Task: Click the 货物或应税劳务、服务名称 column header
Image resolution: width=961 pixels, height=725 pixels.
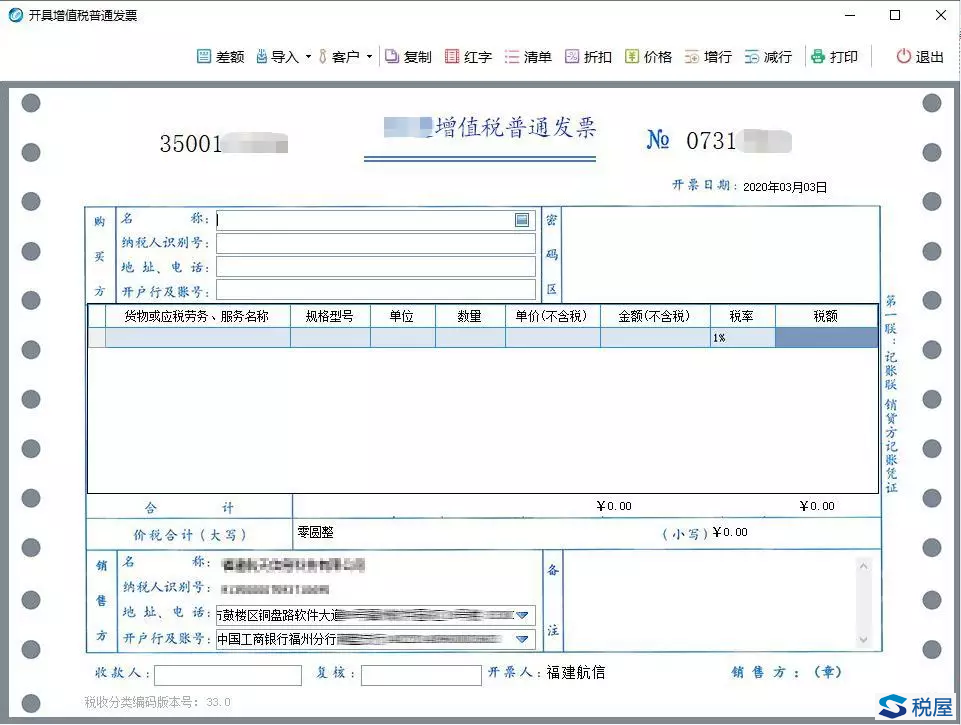Action: [198, 316]
